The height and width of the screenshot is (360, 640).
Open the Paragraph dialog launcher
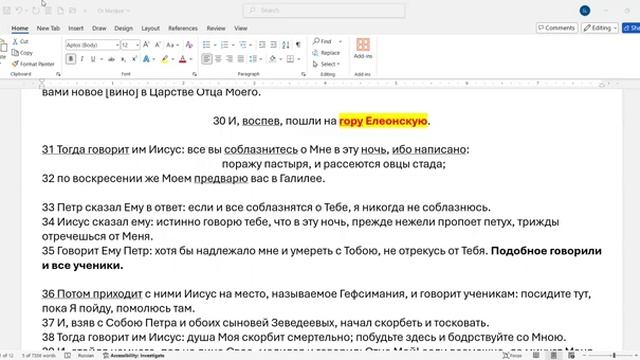click(x=303, y=74)
